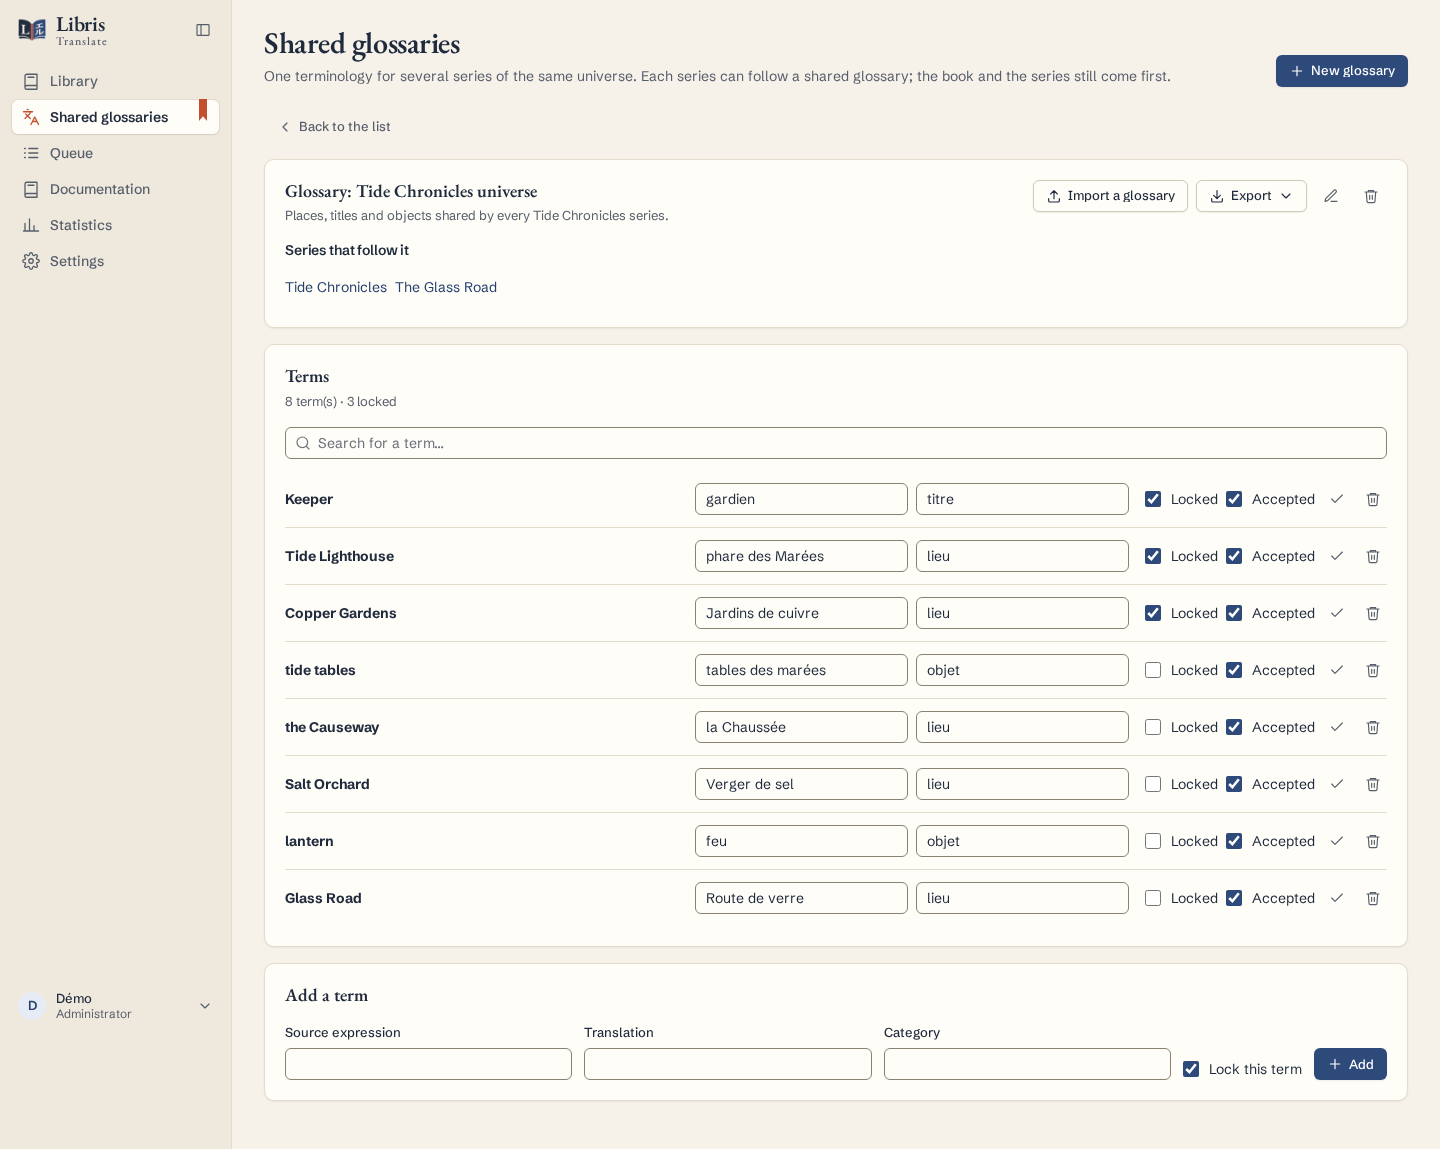Delete the Tide Chronicles universe glossary
This screenshot has width=1440, height=1149.
pos(1371,196)
